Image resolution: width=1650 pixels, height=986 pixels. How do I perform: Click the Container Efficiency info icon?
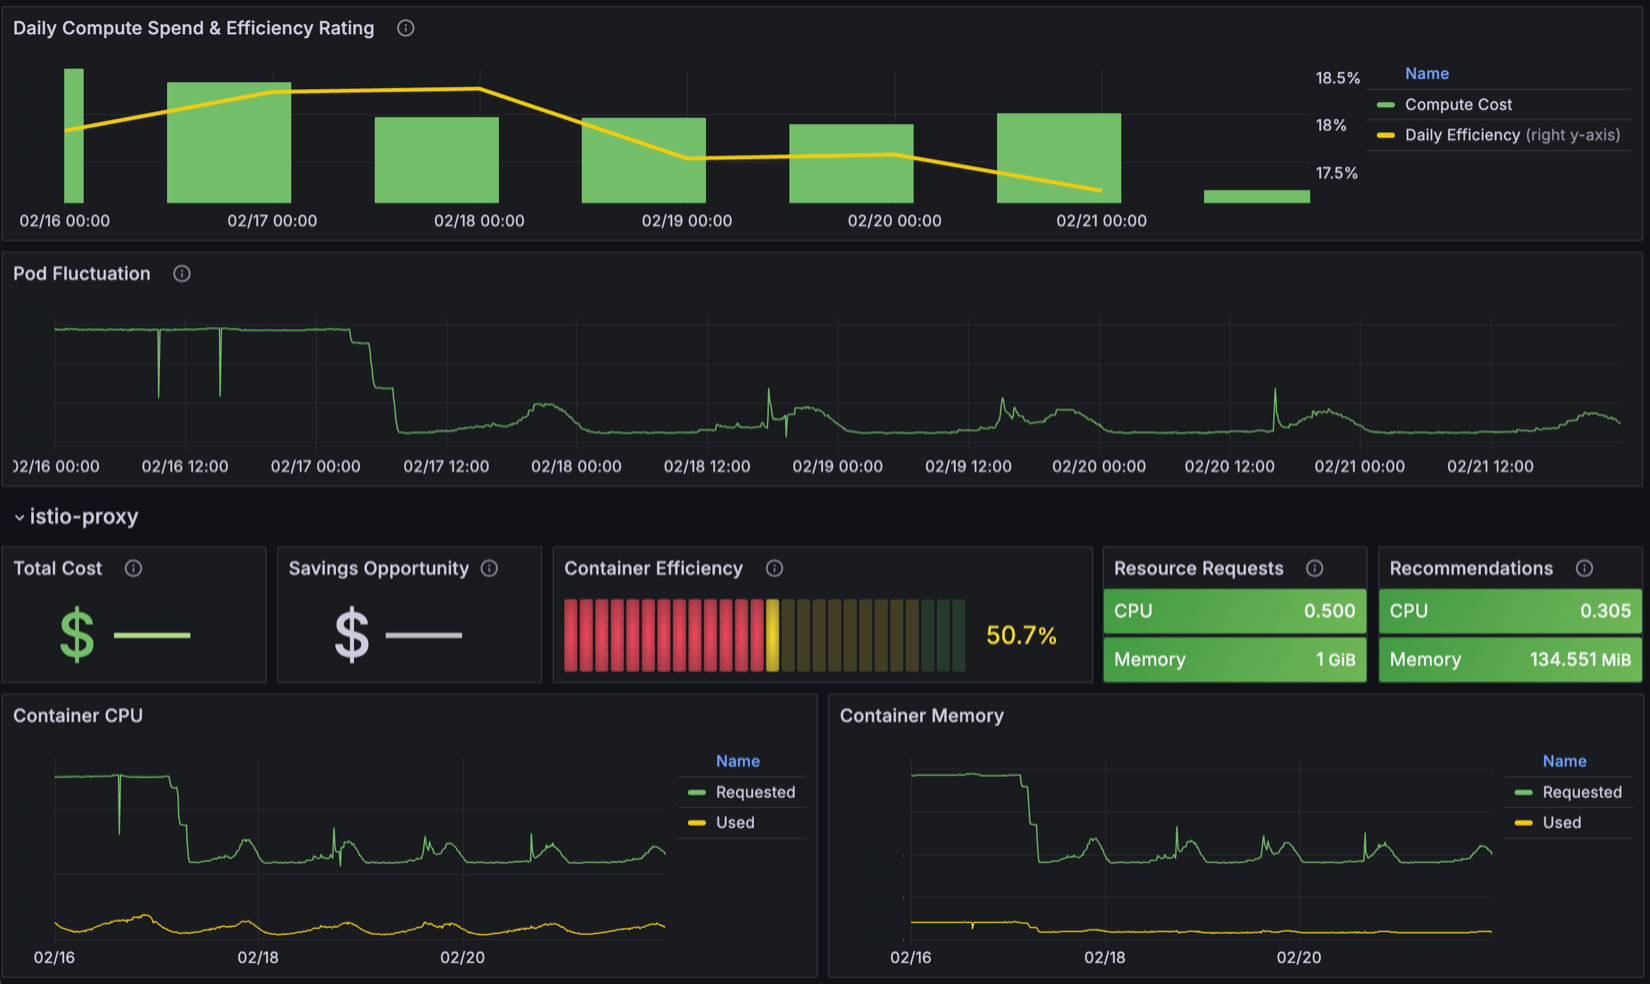tap(774, 568)
